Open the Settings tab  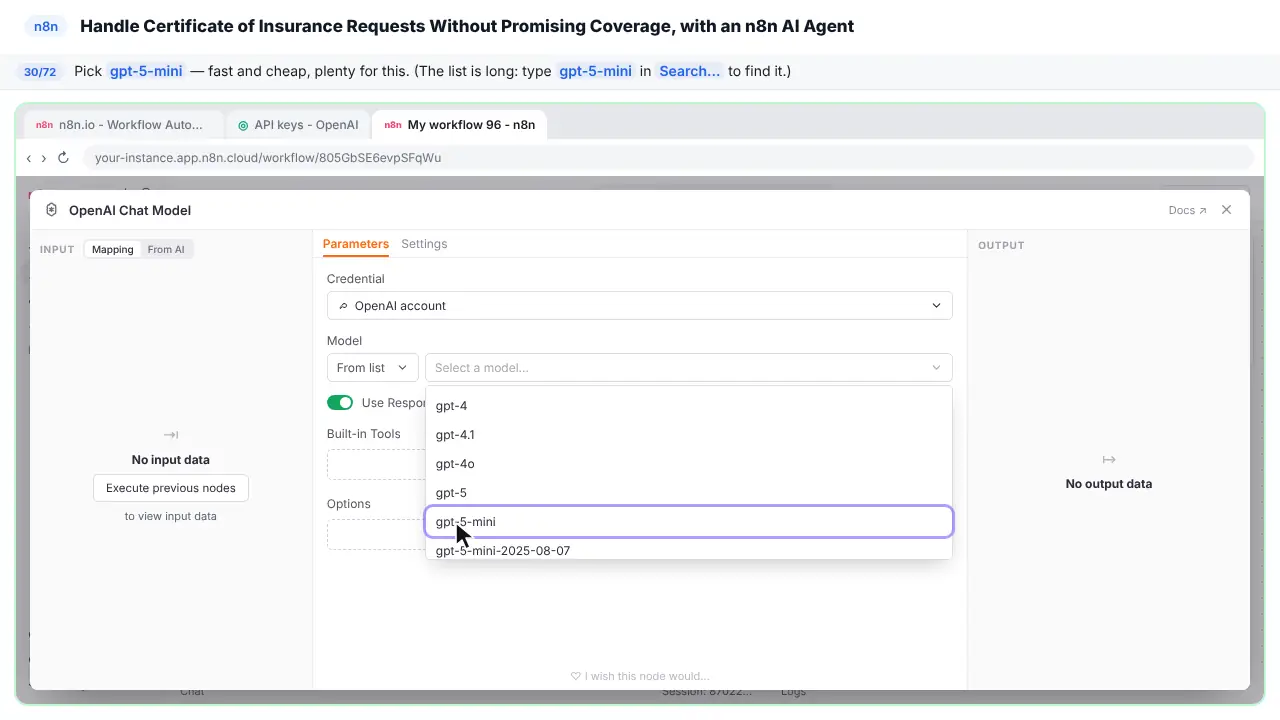(424, 244)
